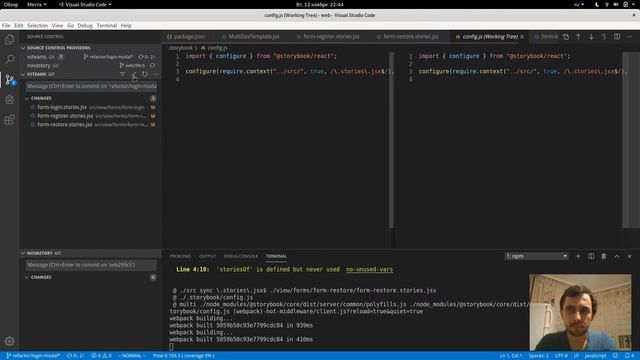The height and width of the screenshot is (360, 640).
Task: Close the config.js Working Tree tab
Action: (522, 37)
